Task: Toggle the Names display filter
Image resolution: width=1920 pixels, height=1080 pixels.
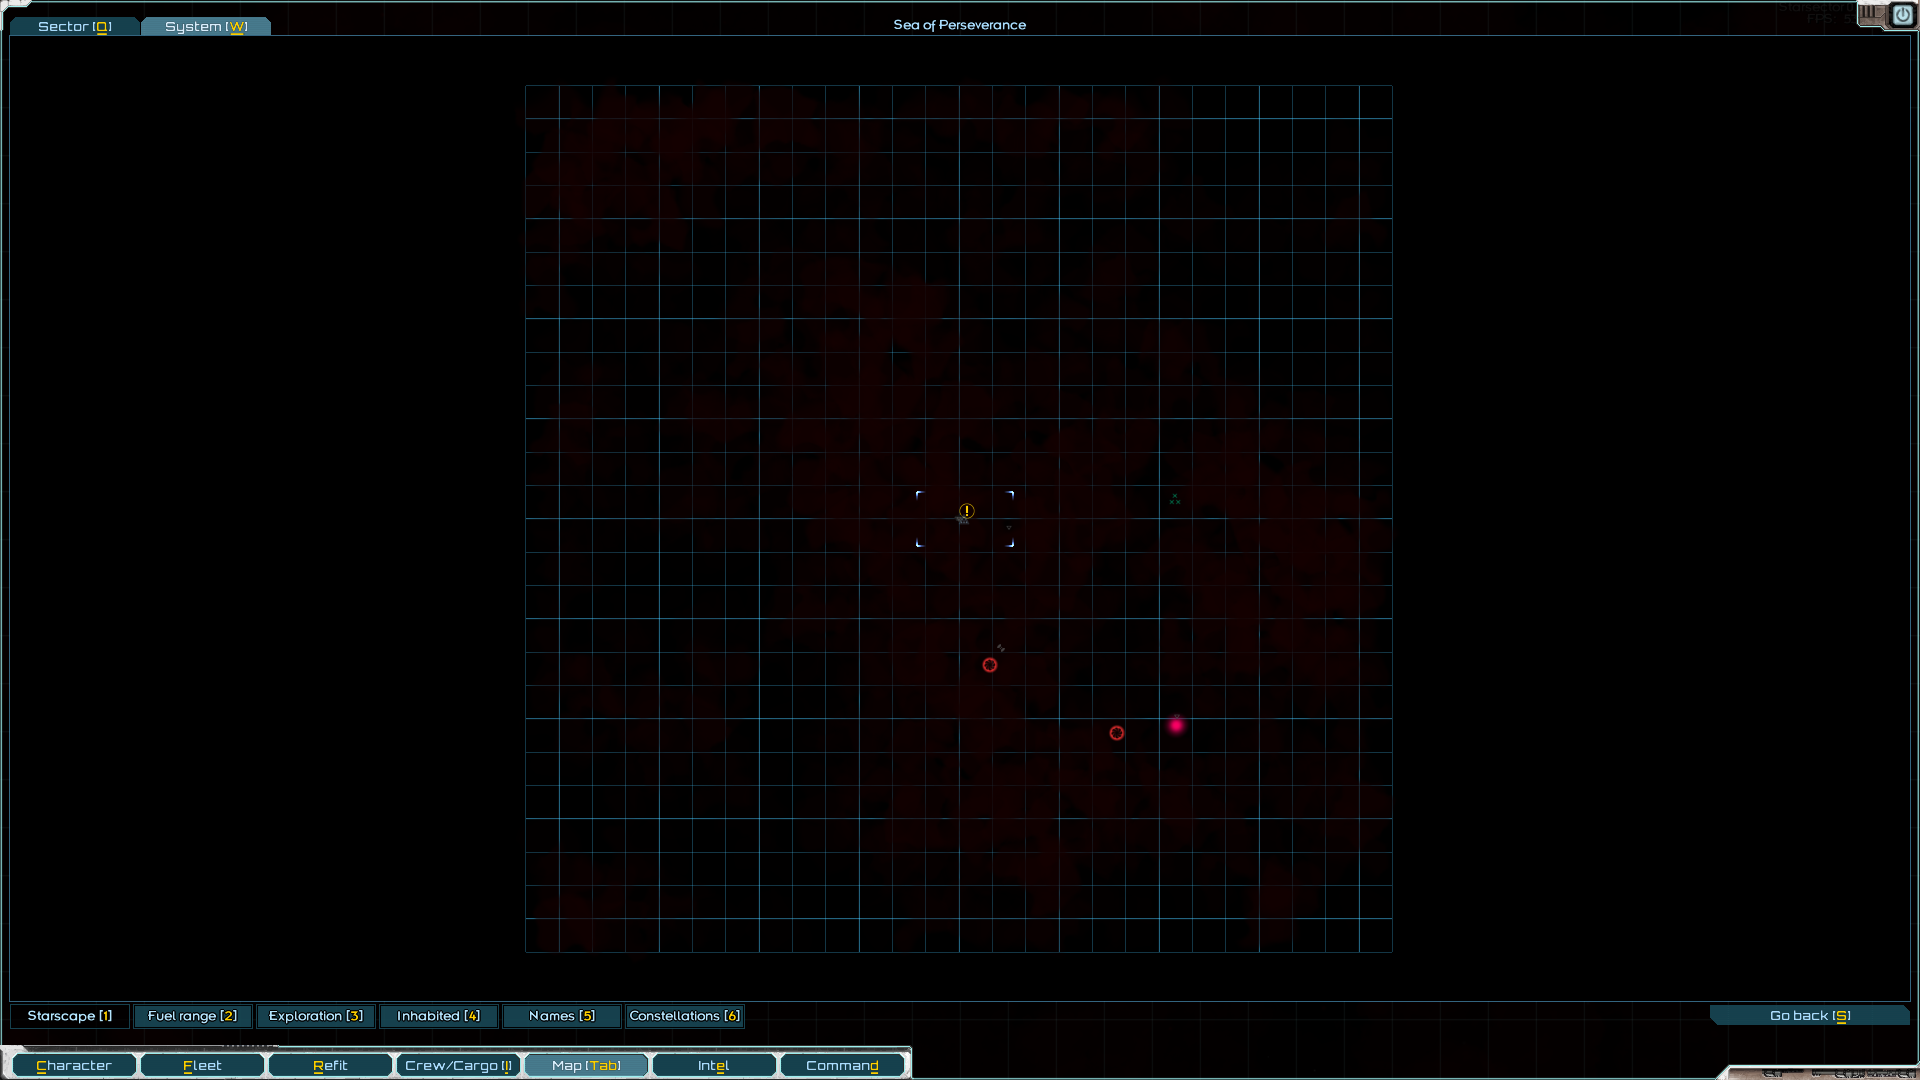Action: click(x=561, y=1016)
